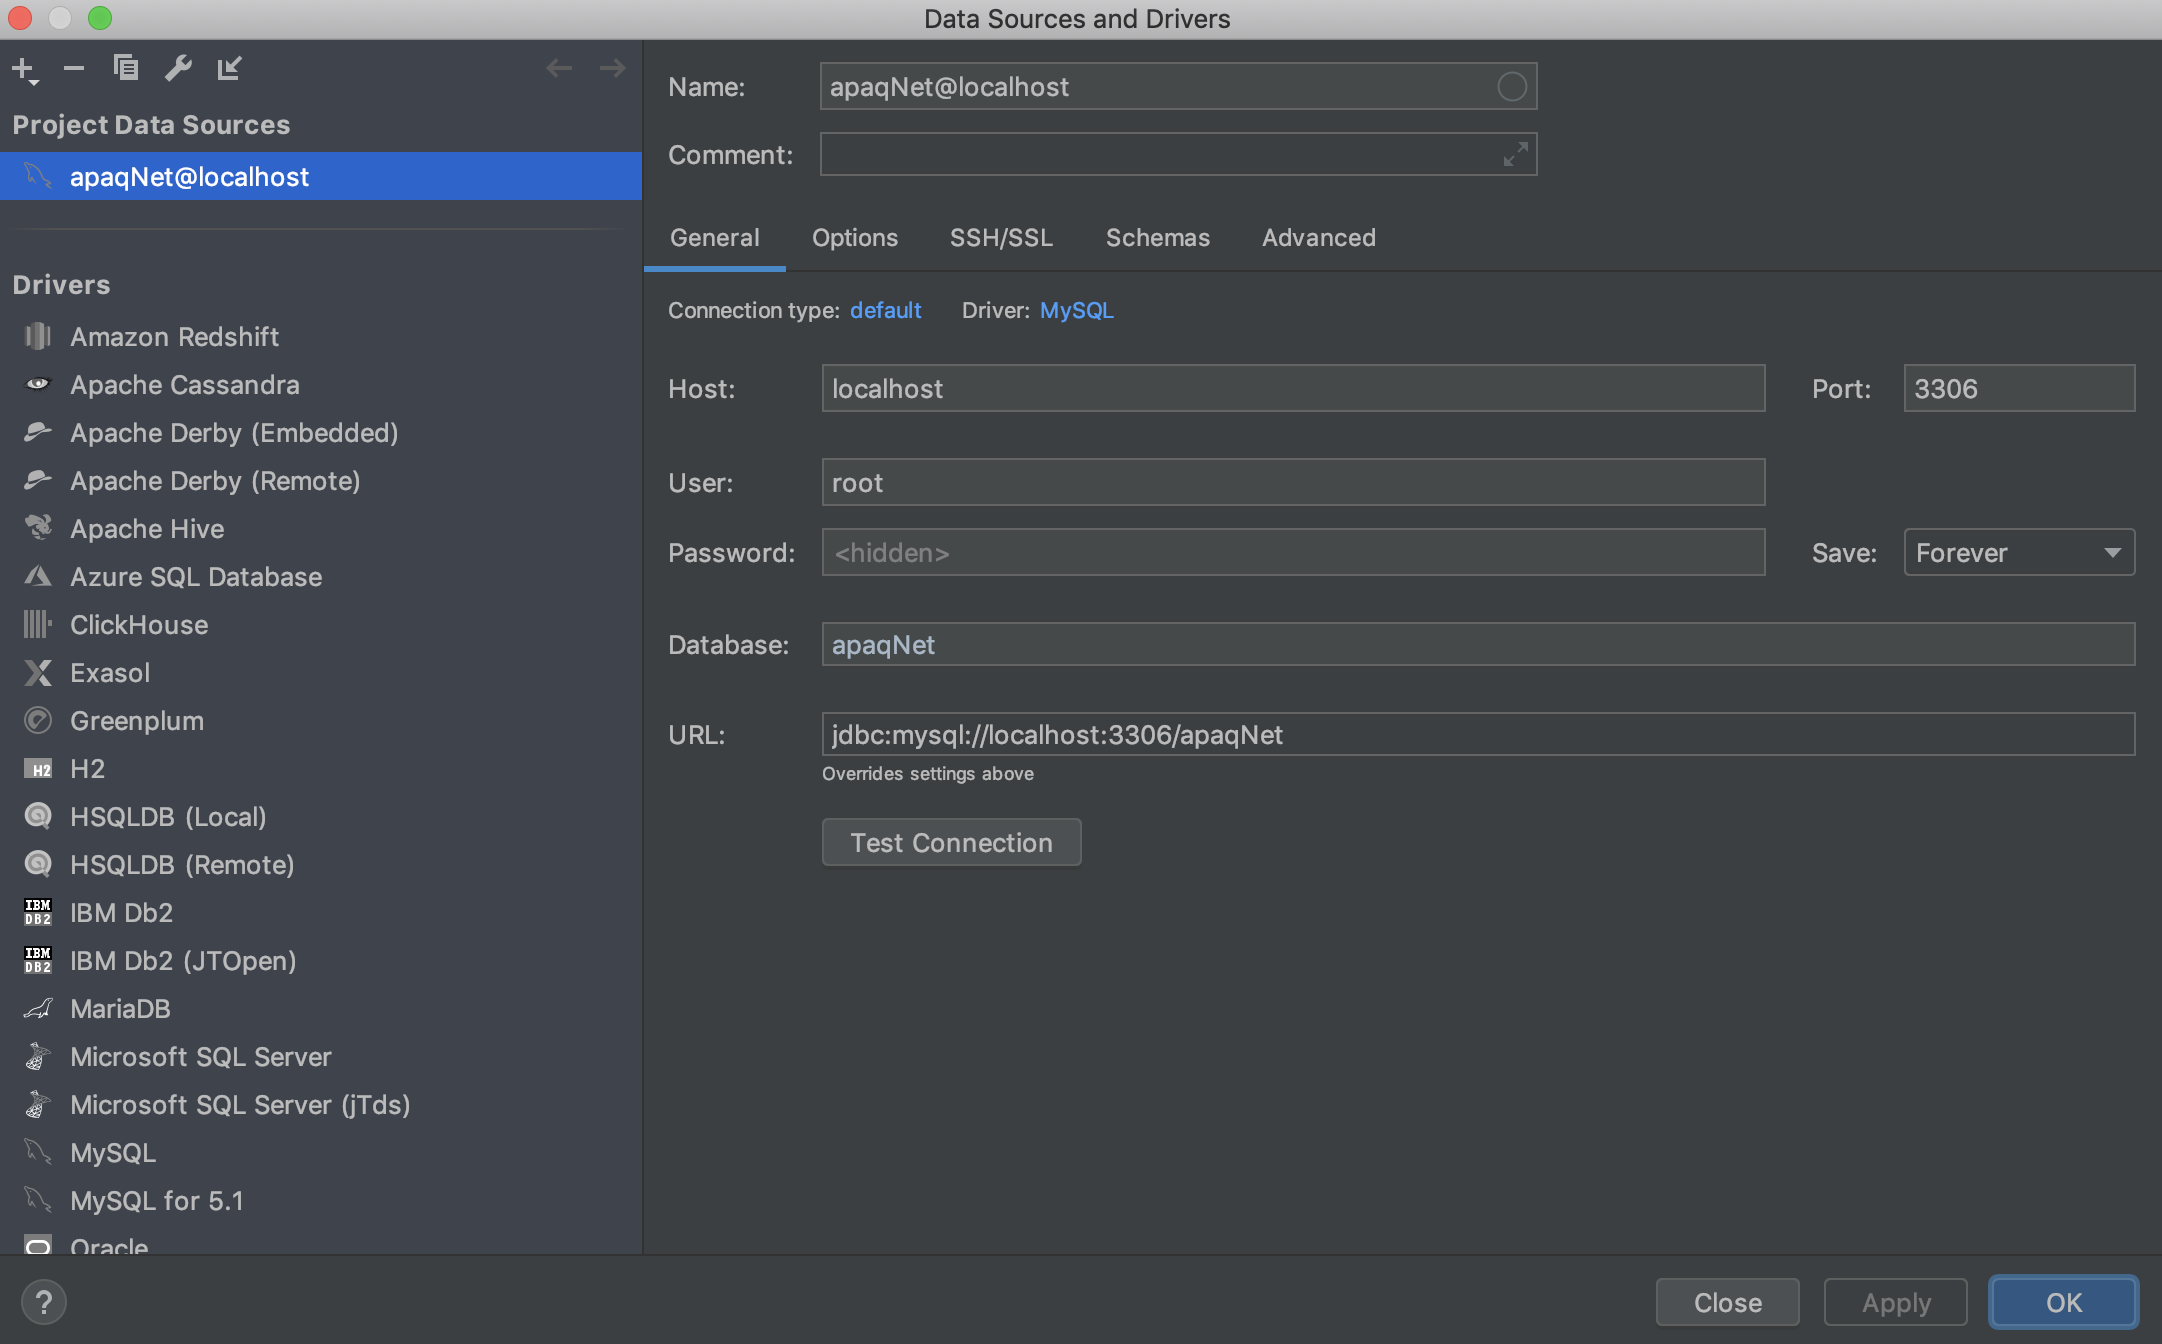Click the Test Connection button
This screenshot has width=2162, height=1344.
pos(950,843)
